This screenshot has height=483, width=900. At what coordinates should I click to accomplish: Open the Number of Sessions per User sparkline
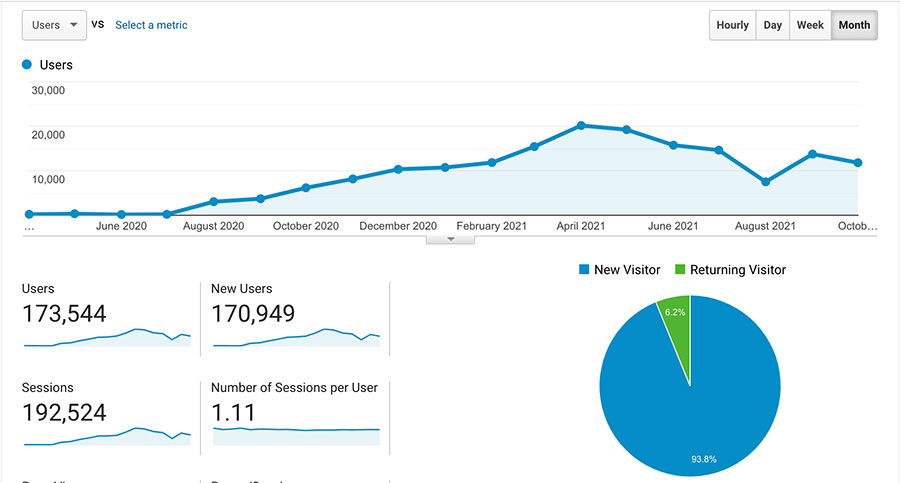pos(297,436)
